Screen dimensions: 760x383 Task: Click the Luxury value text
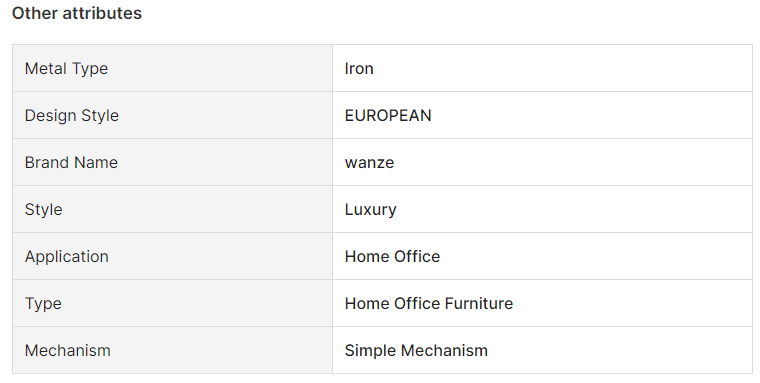pos(370,209)
